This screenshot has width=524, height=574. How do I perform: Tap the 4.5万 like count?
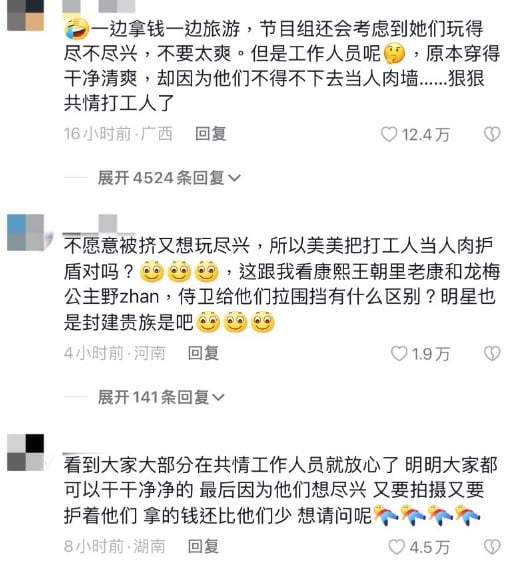pos(429,547)
